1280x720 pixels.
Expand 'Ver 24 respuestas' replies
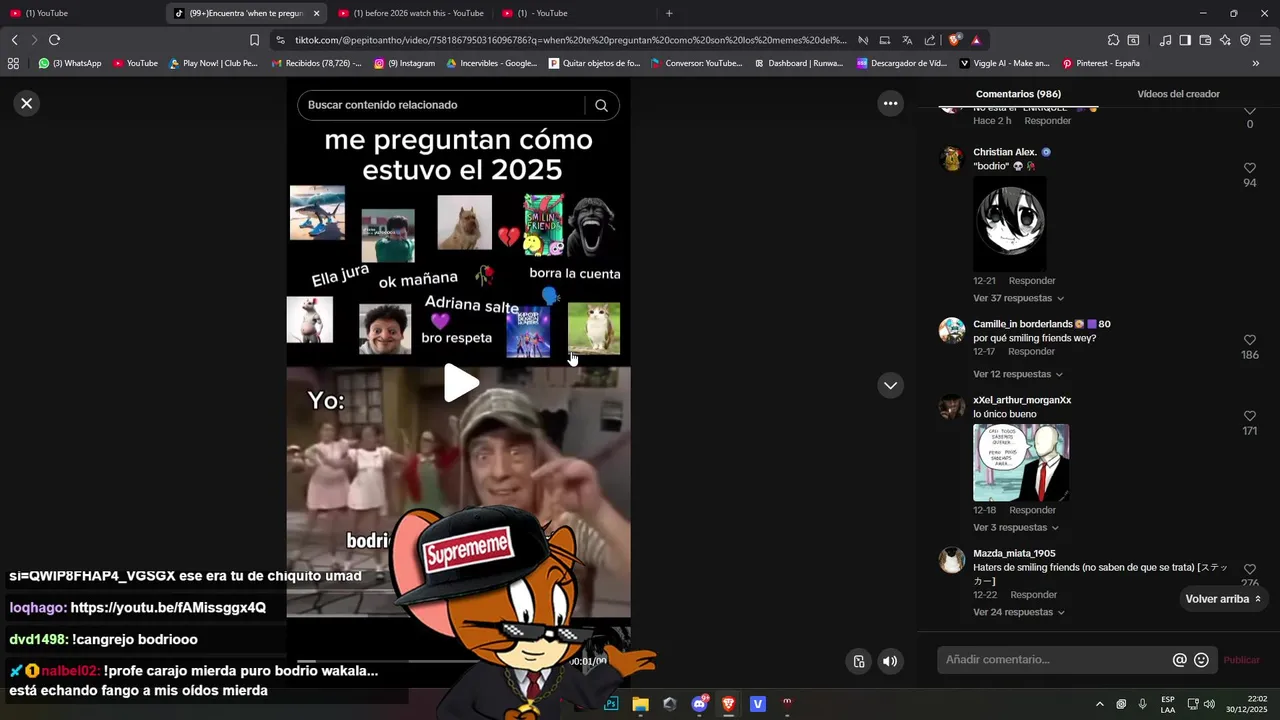(x=1018, y=612)
